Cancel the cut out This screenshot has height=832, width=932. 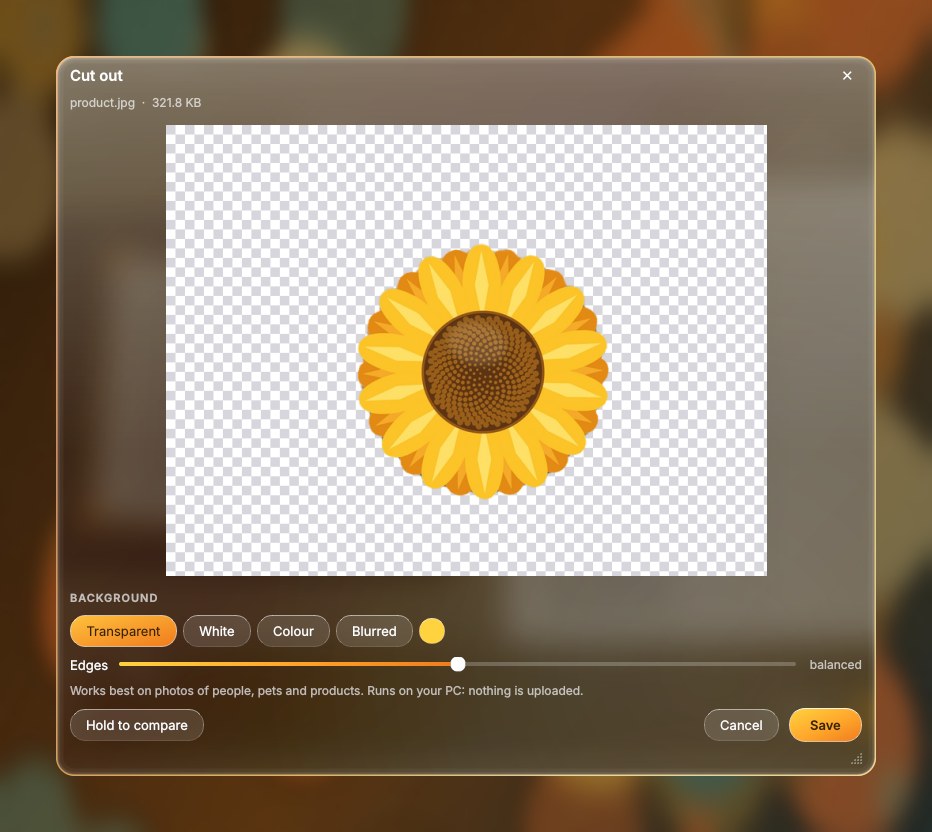coord(741,725)
